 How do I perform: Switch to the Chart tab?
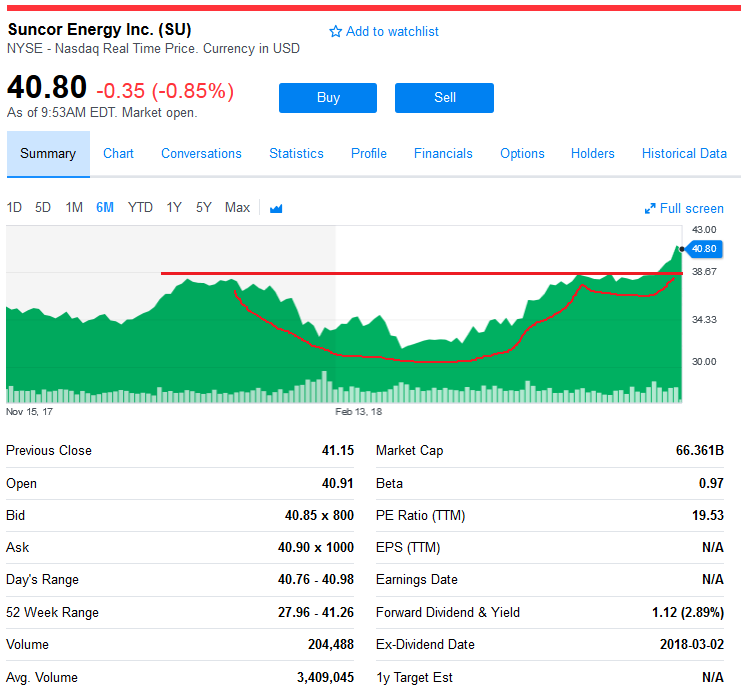(x=118, y=154)
